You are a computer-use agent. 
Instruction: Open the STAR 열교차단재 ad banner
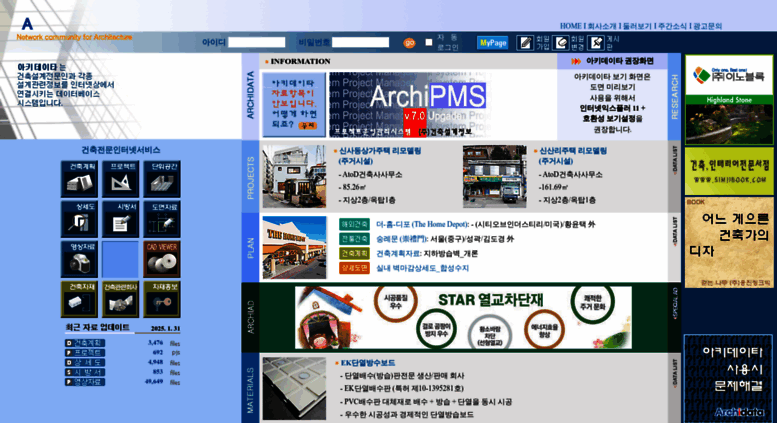click(463, 317)
